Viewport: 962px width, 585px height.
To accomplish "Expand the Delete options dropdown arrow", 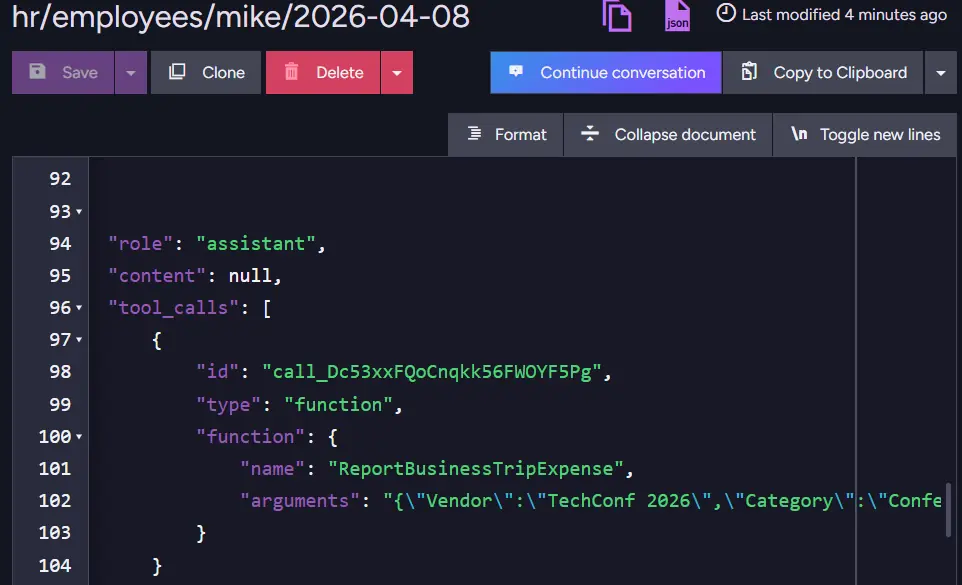I will coord(397,72).
